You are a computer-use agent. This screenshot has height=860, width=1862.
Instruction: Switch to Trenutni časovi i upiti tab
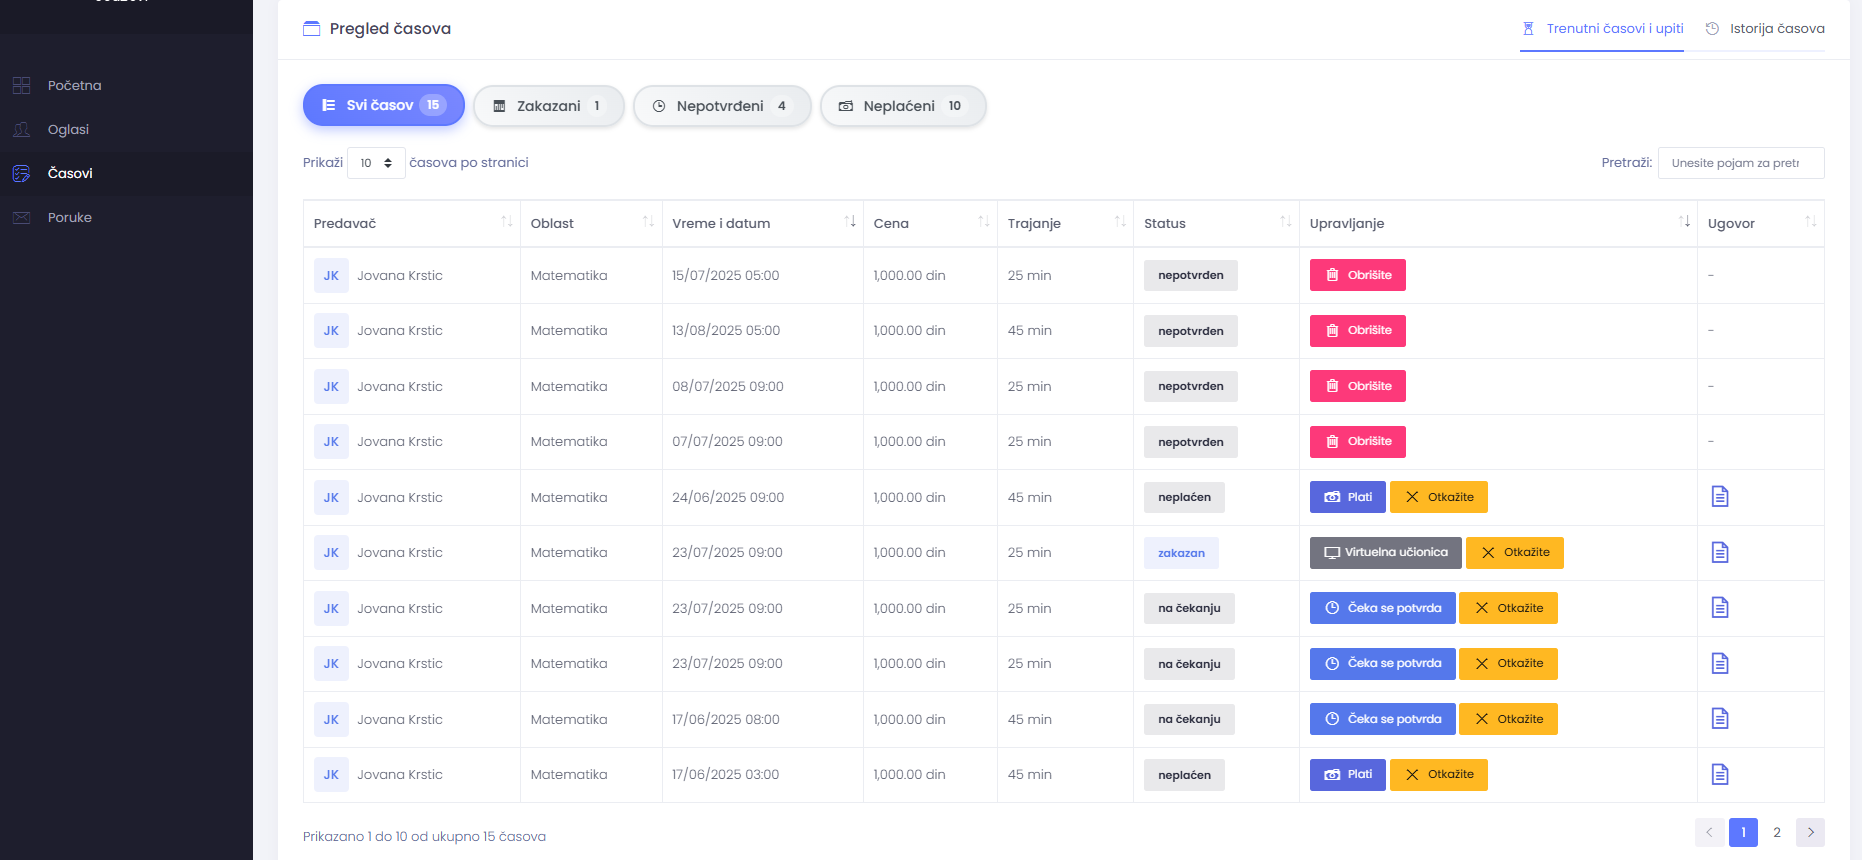[x=1602, y=29]
